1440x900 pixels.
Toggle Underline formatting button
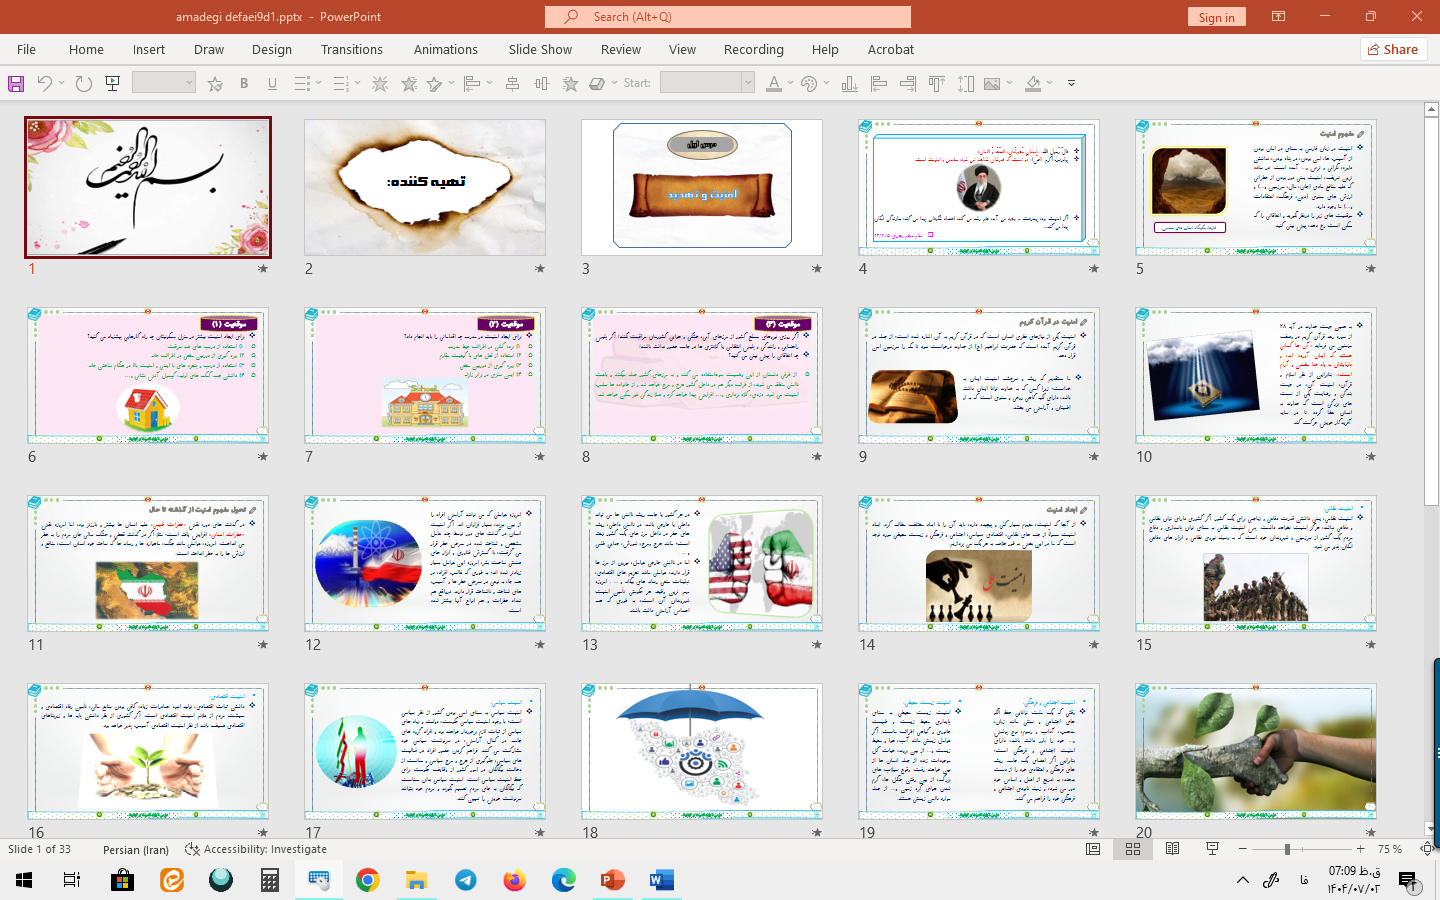(272, 84)
